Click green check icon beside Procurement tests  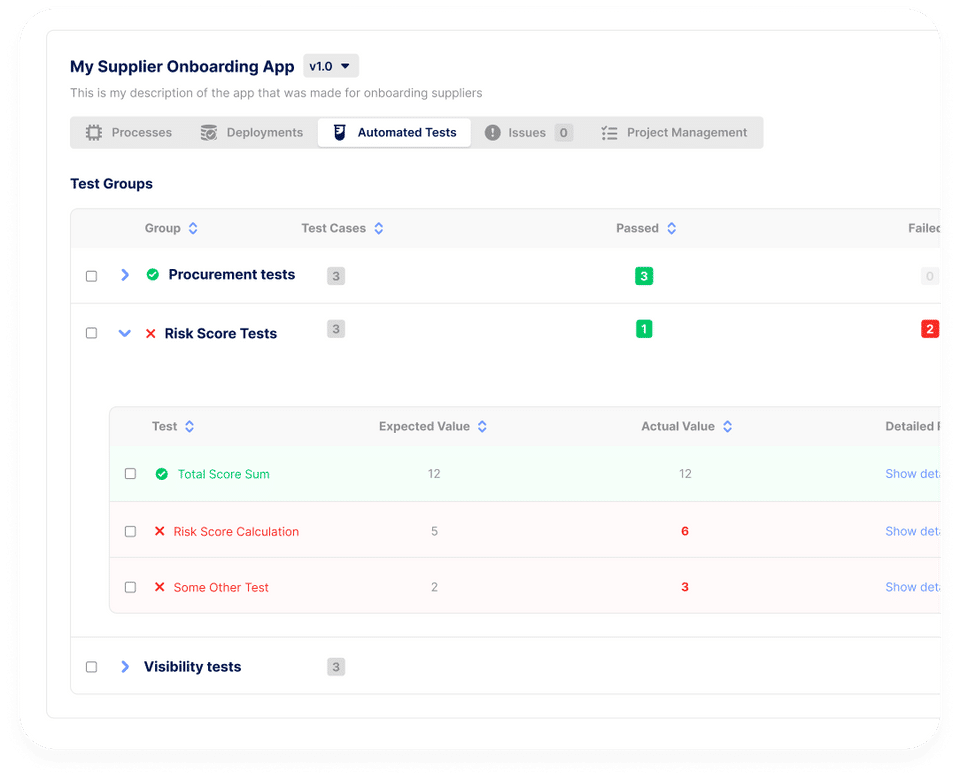(153, 274)
